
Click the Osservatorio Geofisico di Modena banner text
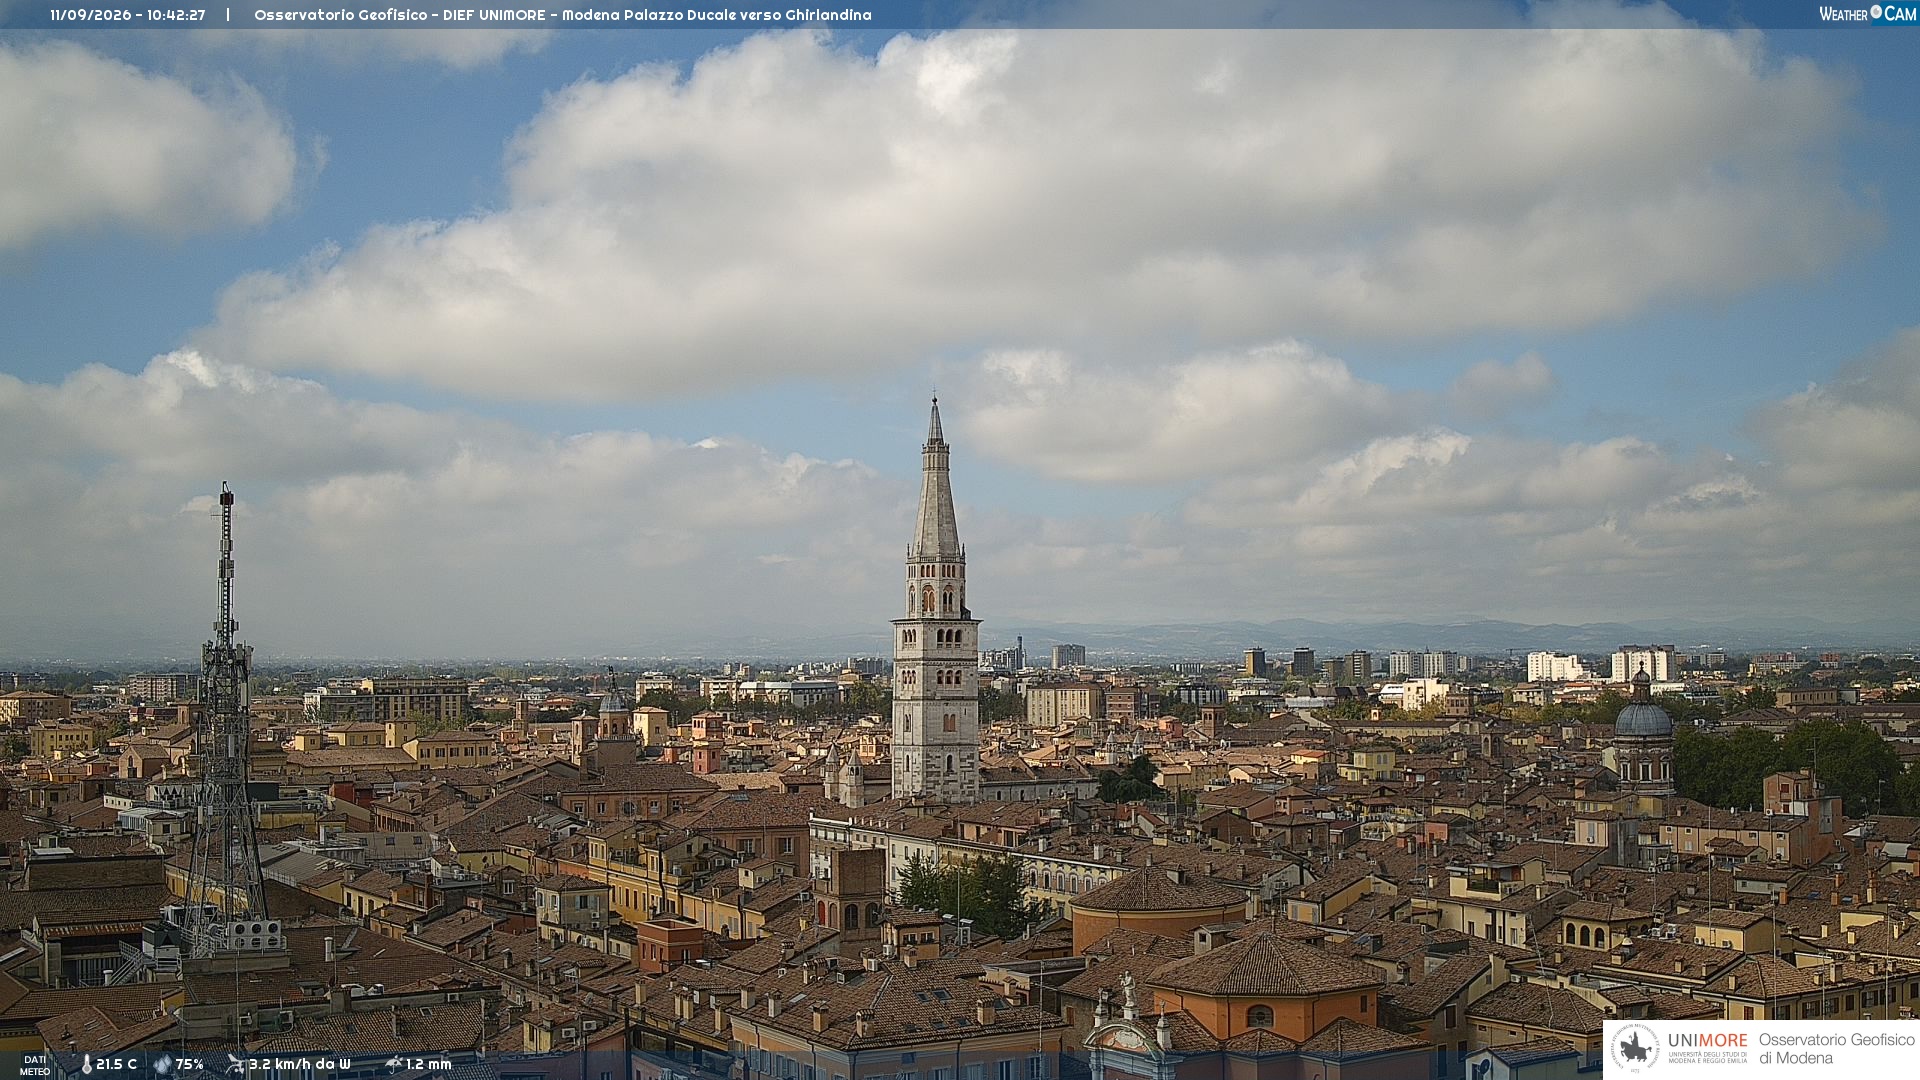[x=1836, y=1049]
